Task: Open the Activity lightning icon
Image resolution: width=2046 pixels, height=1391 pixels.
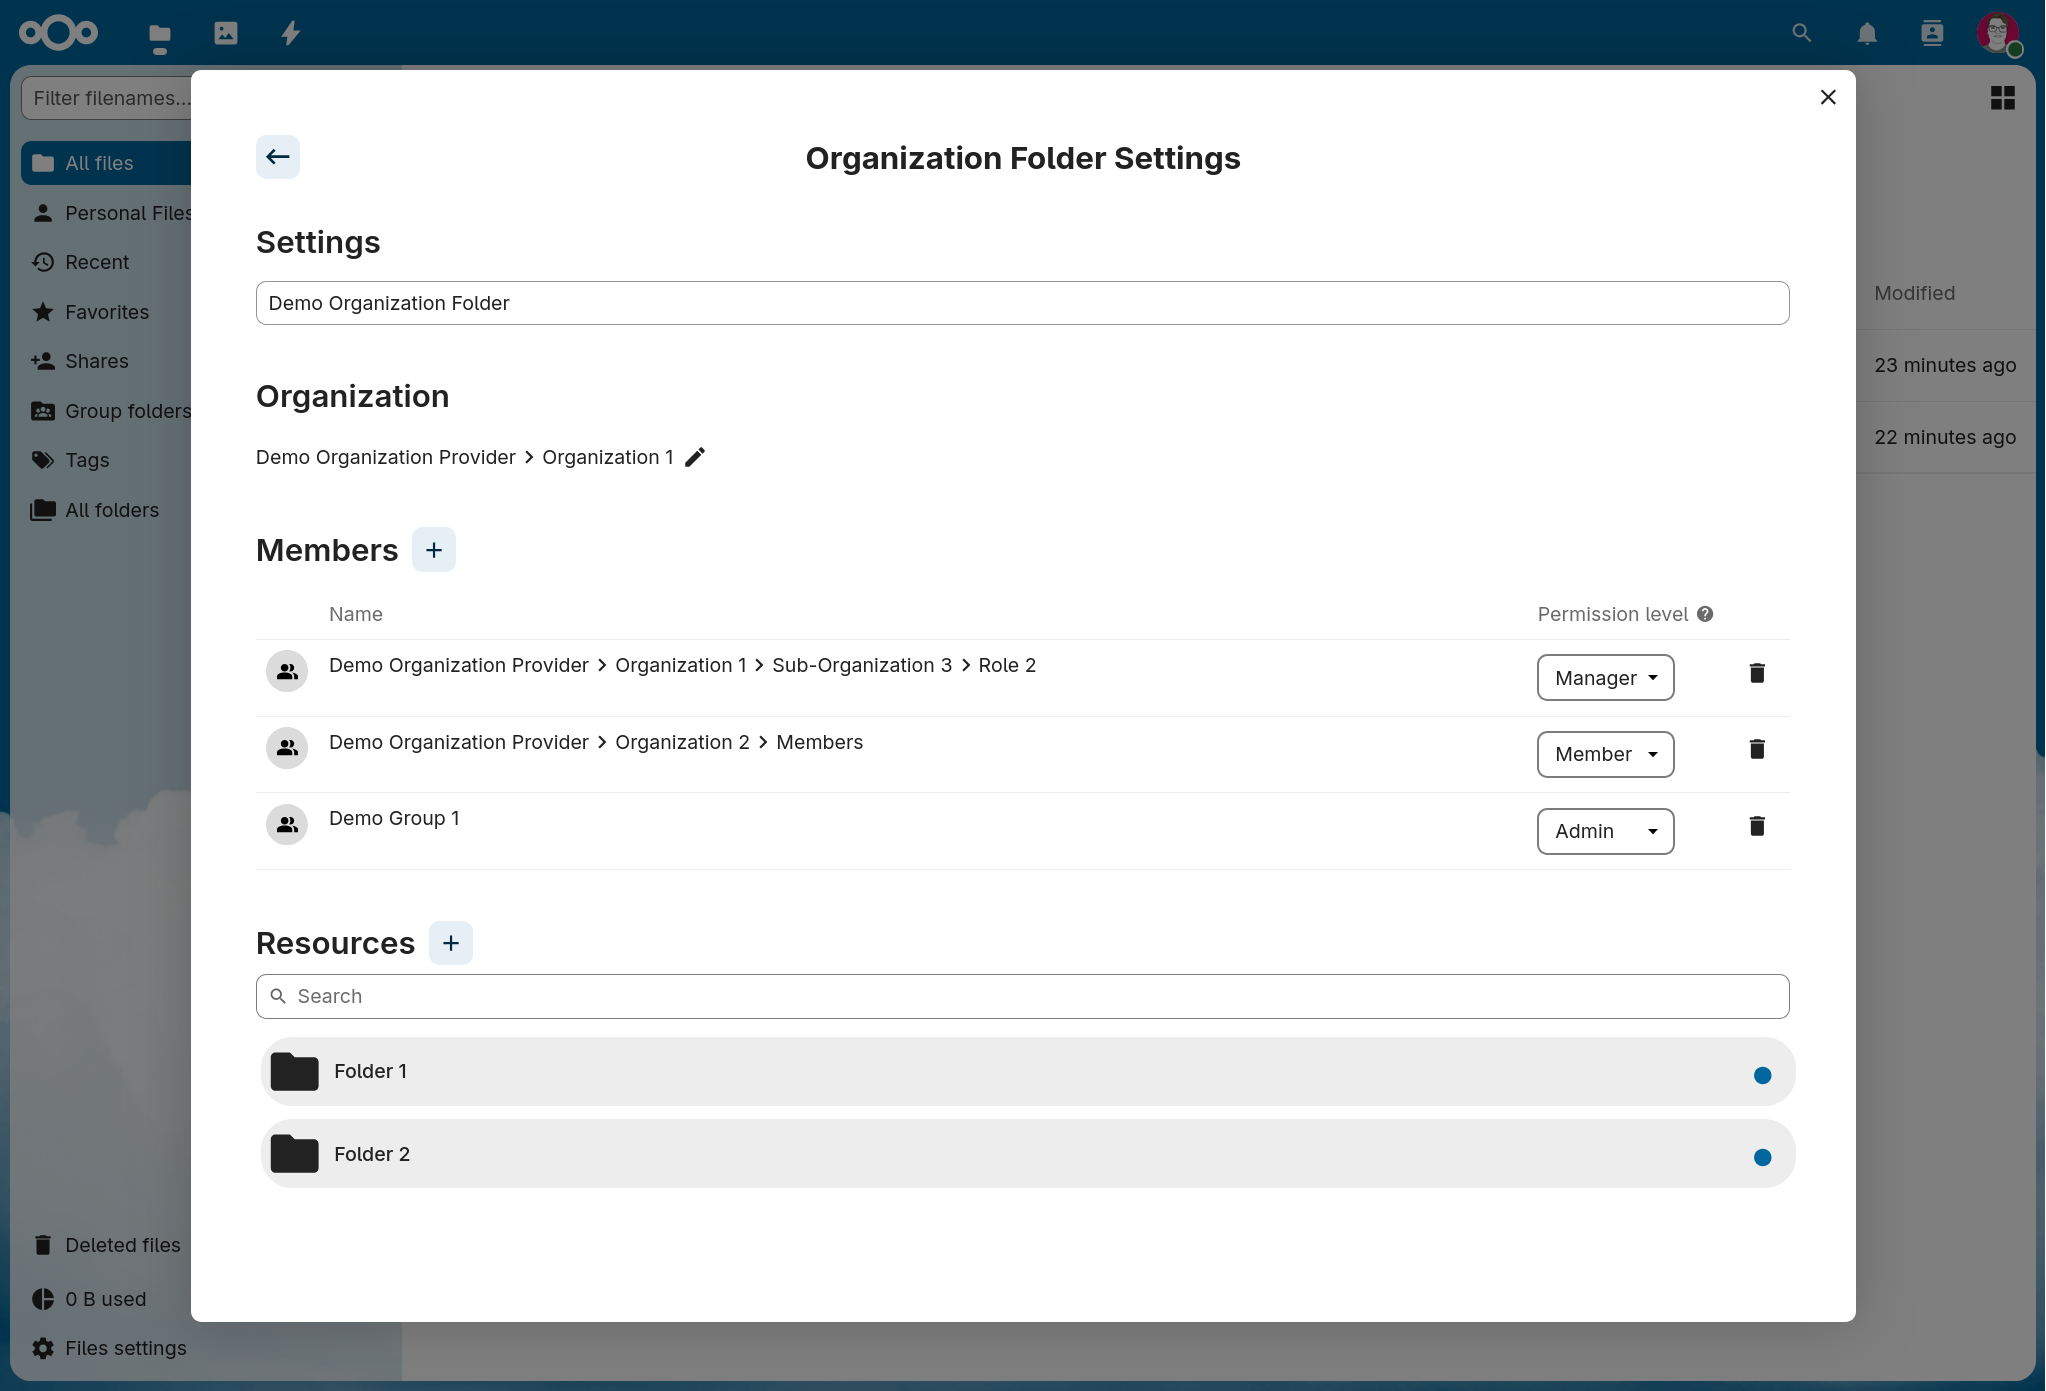Action: click(291, 33)
